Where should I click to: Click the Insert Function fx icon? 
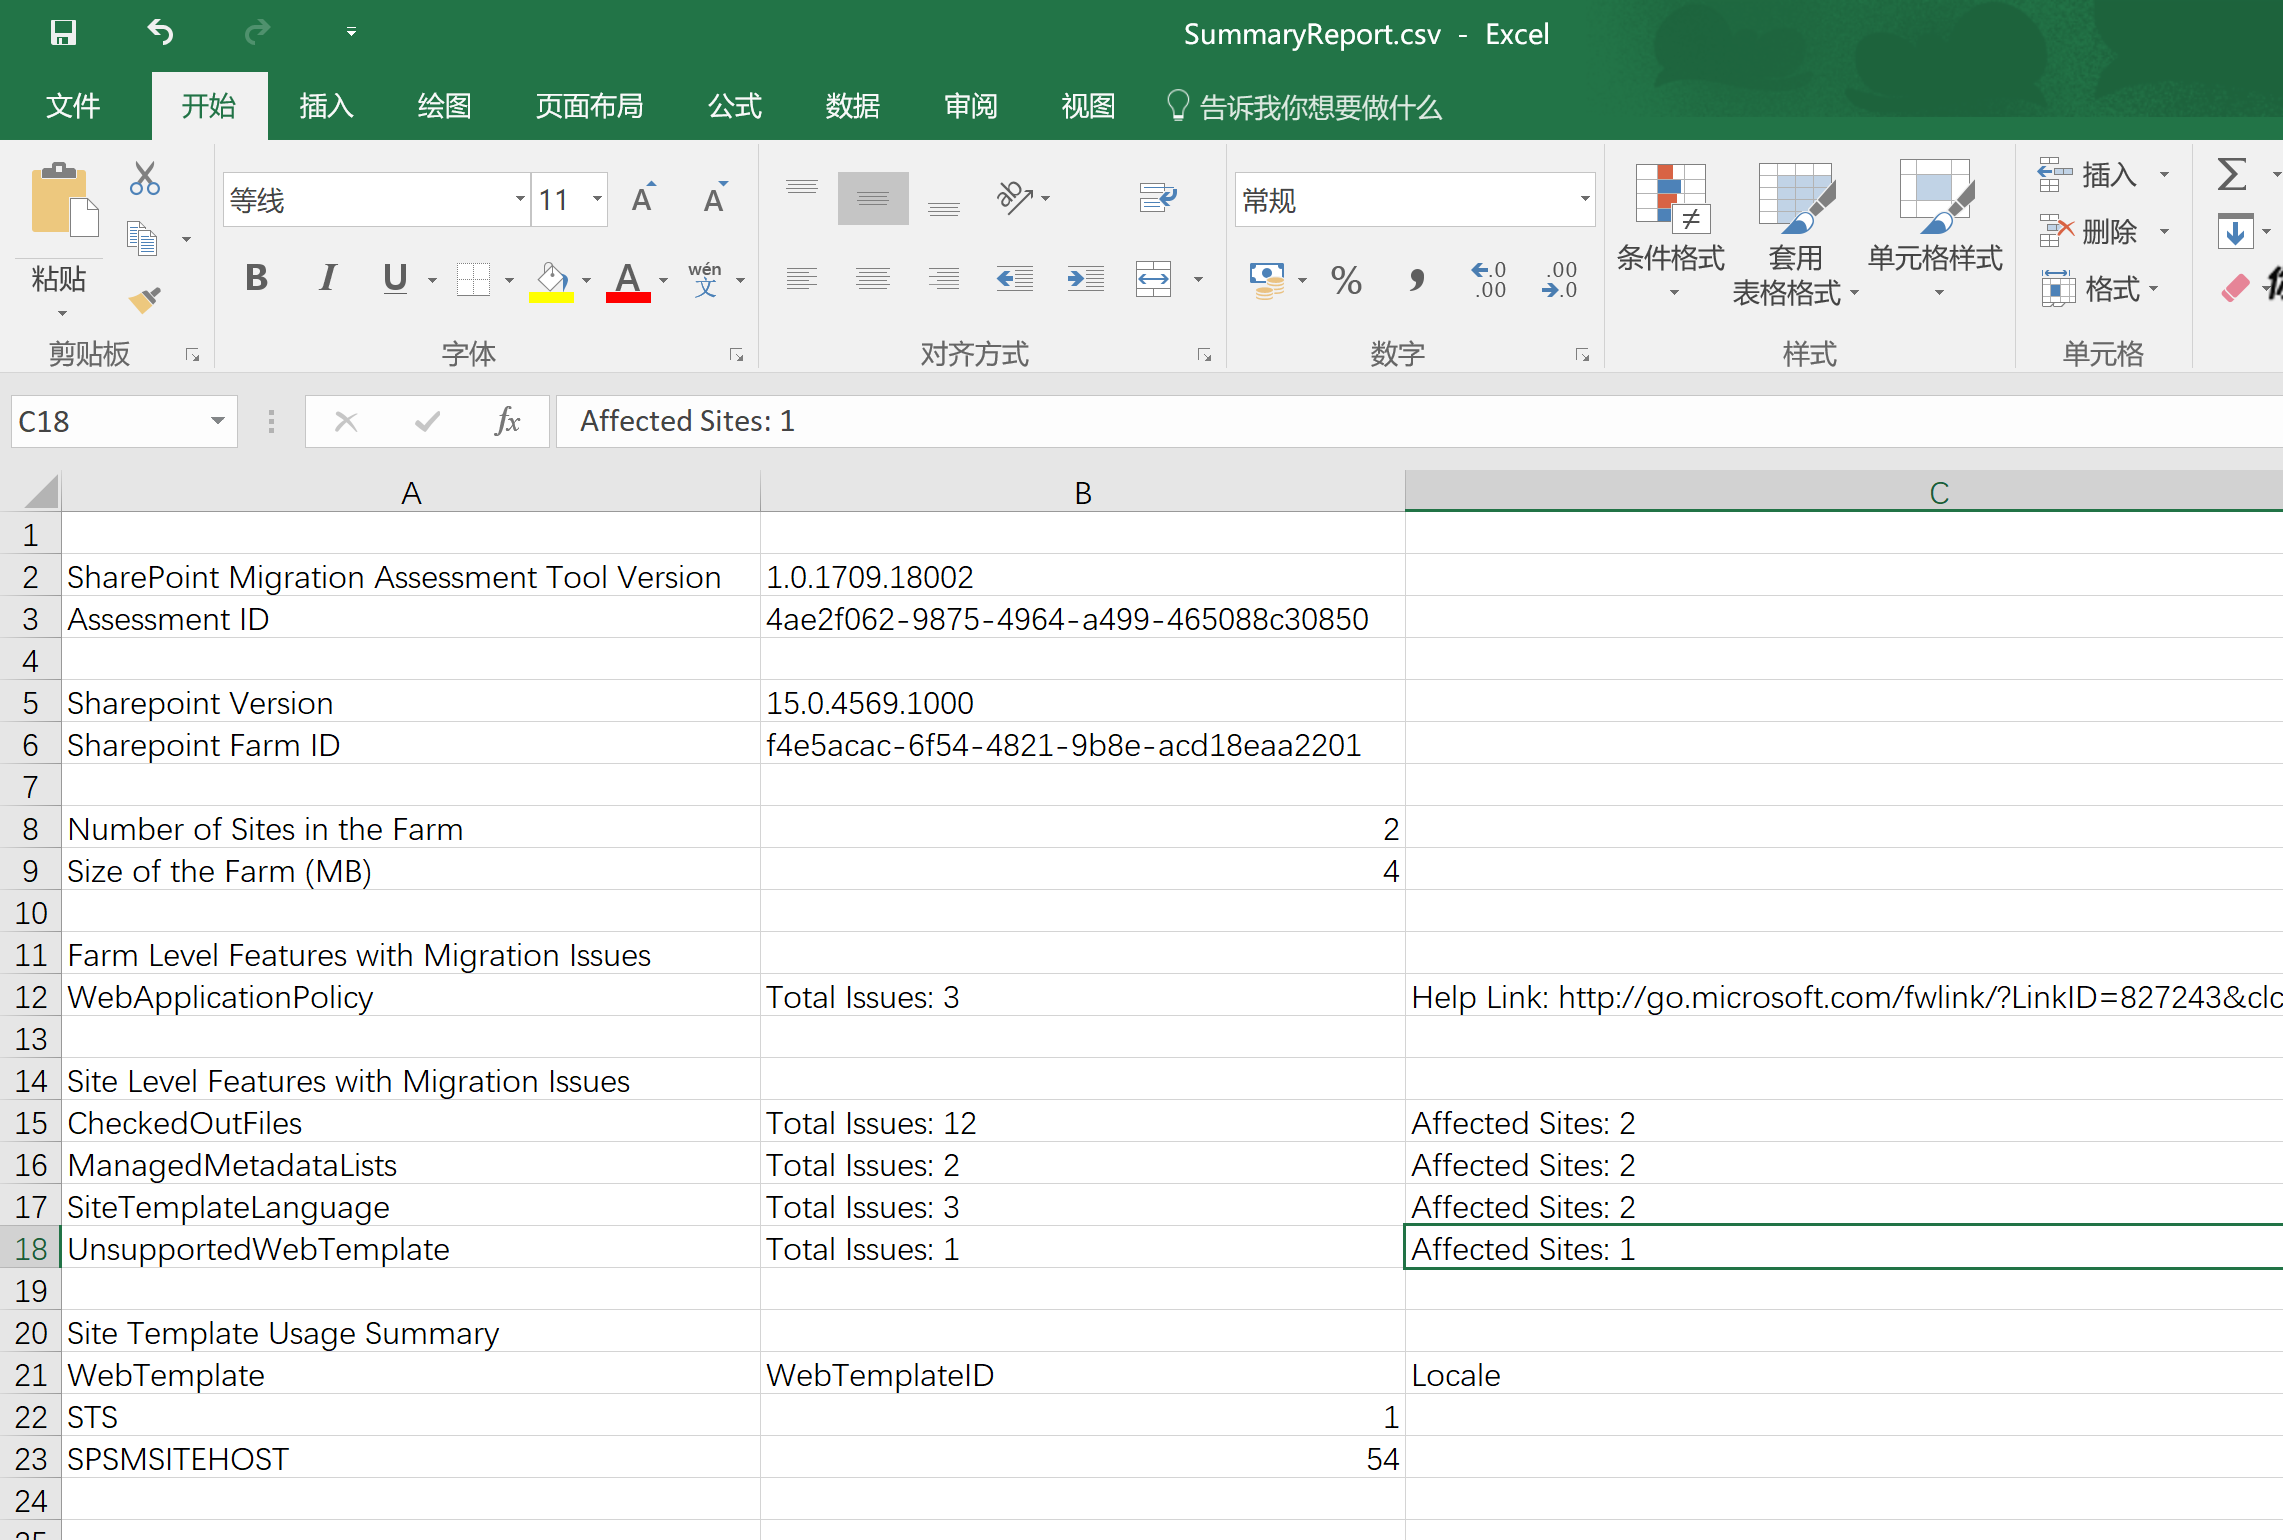pyautogui.click(x=507, y=421)
